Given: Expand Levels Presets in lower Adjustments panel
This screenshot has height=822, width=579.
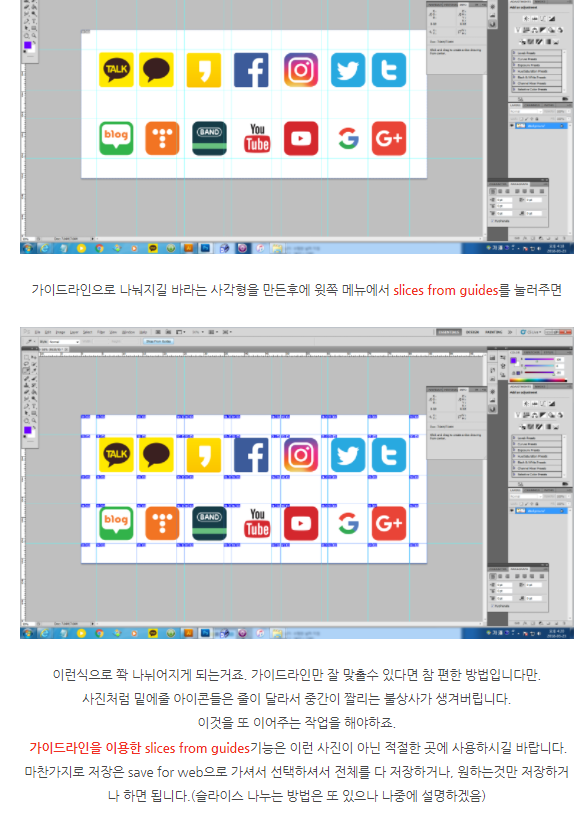Looking at the screenshot, I should tap(514, 438).
